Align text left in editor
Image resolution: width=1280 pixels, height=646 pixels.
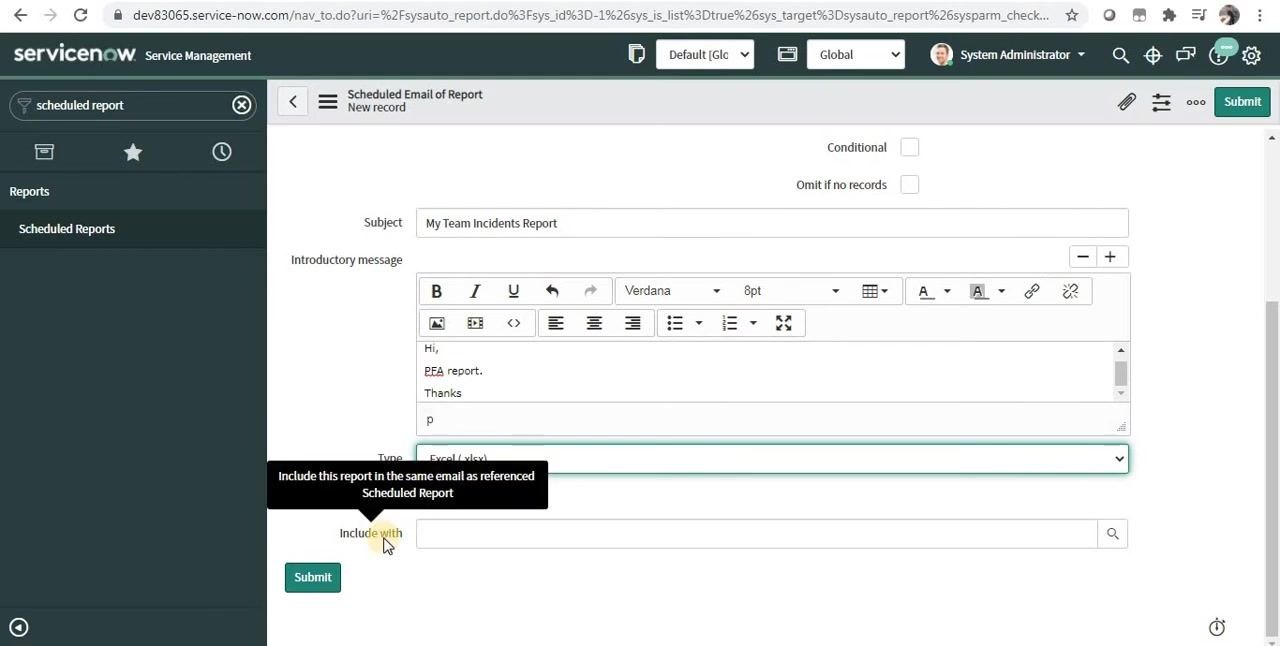pyautogui.click(x=556, y=323)
